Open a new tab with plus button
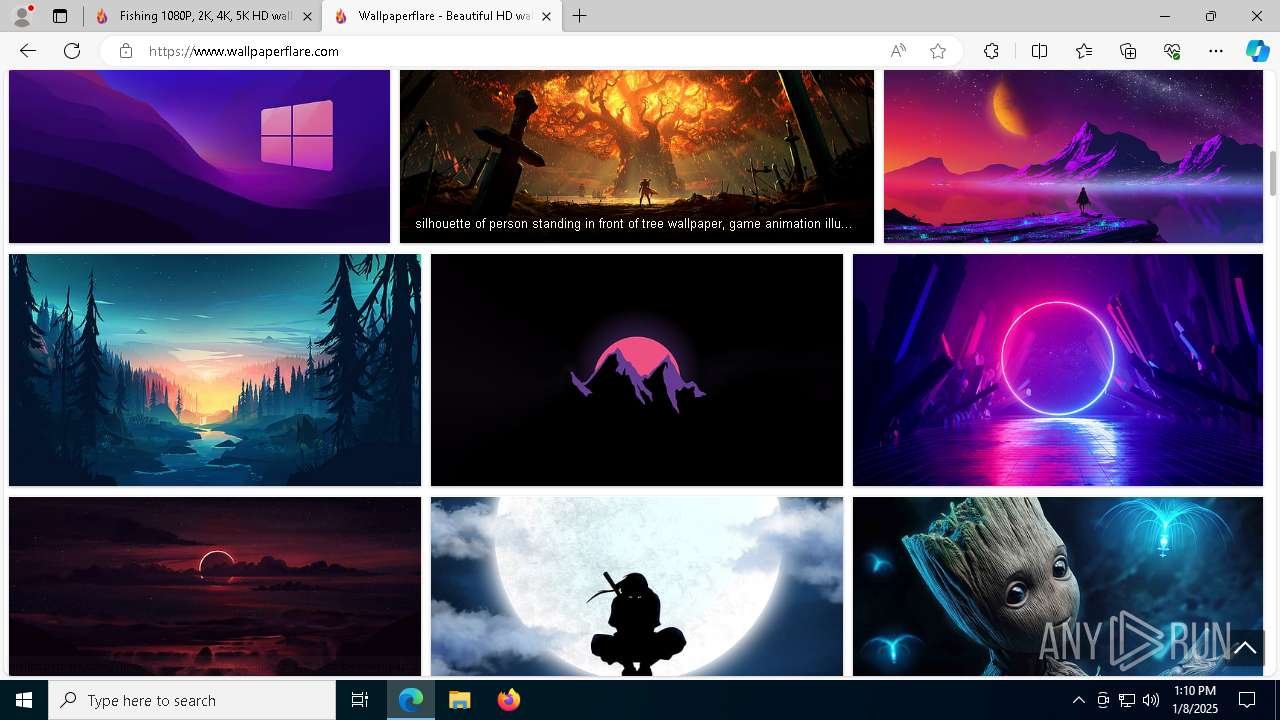Image resolution: width=1280 pixels, height=720 pixels. tap(579, 16)
